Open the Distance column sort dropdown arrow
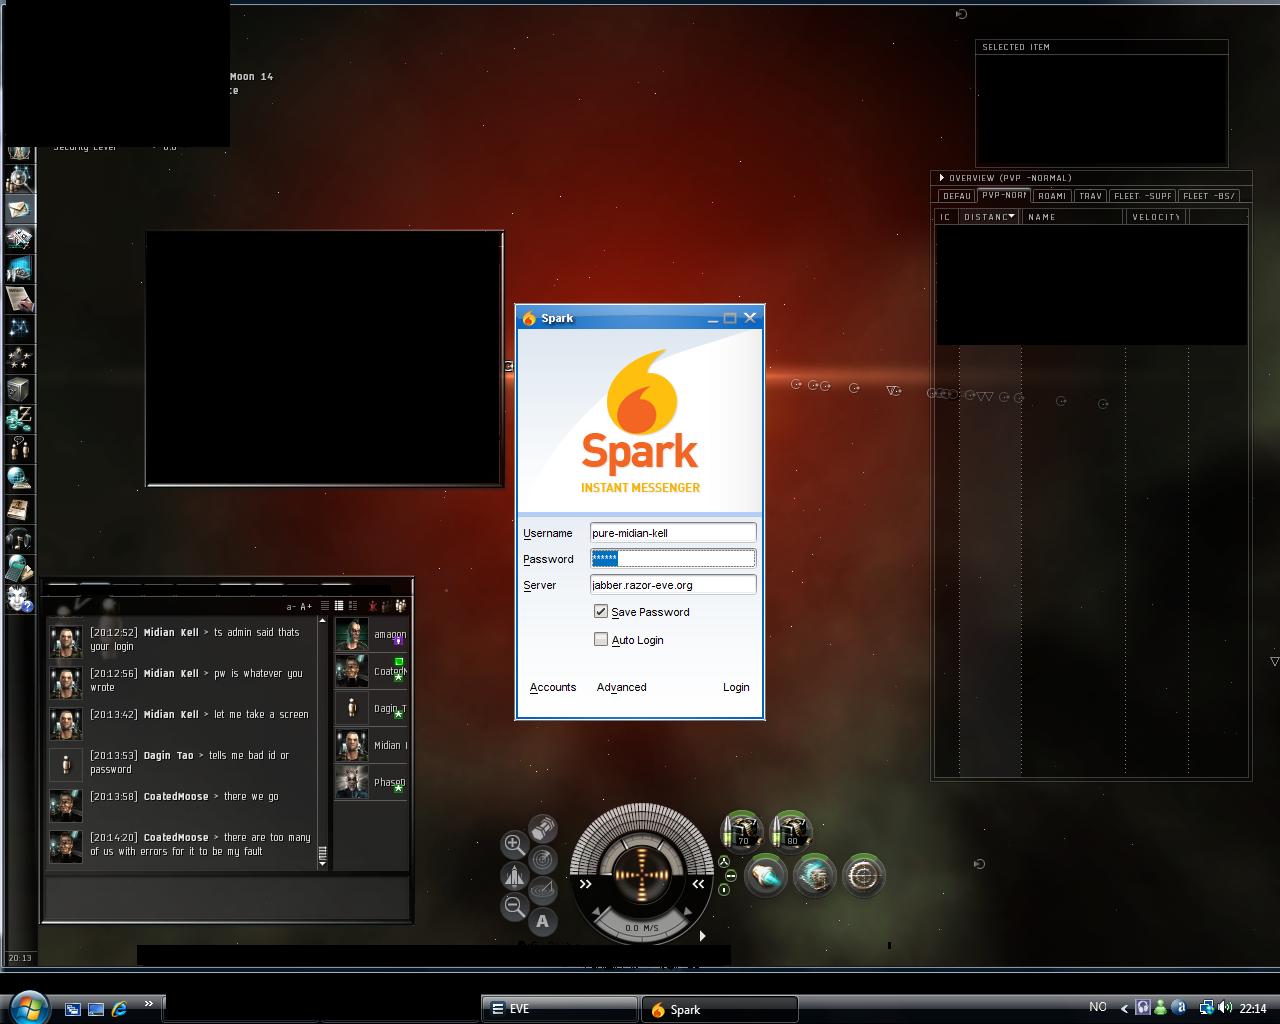Image resolution: width=1280 pixels, height=1024 pixels. coord(1011,216)
